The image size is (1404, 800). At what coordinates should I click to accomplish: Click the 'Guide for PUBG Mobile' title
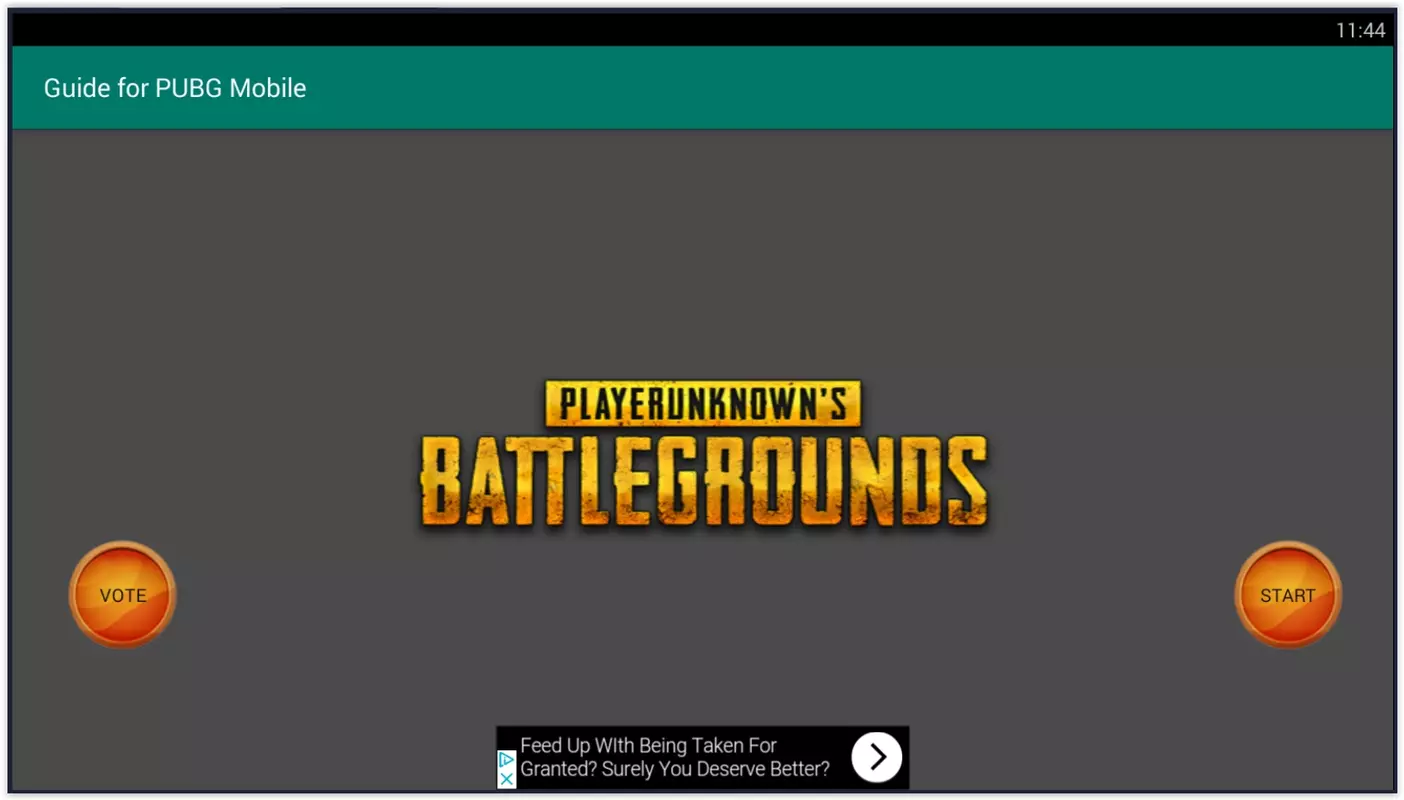[x=175, y=88]
